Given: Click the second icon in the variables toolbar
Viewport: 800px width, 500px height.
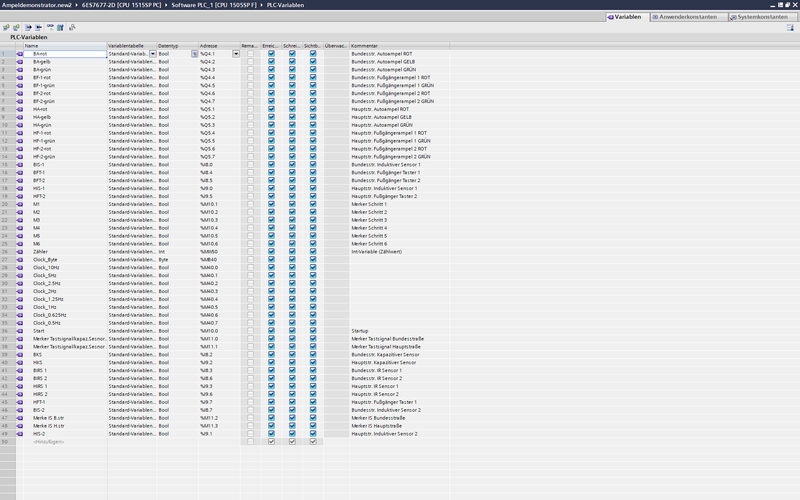Looking at the screenshot, I should [x=16, y=27].
